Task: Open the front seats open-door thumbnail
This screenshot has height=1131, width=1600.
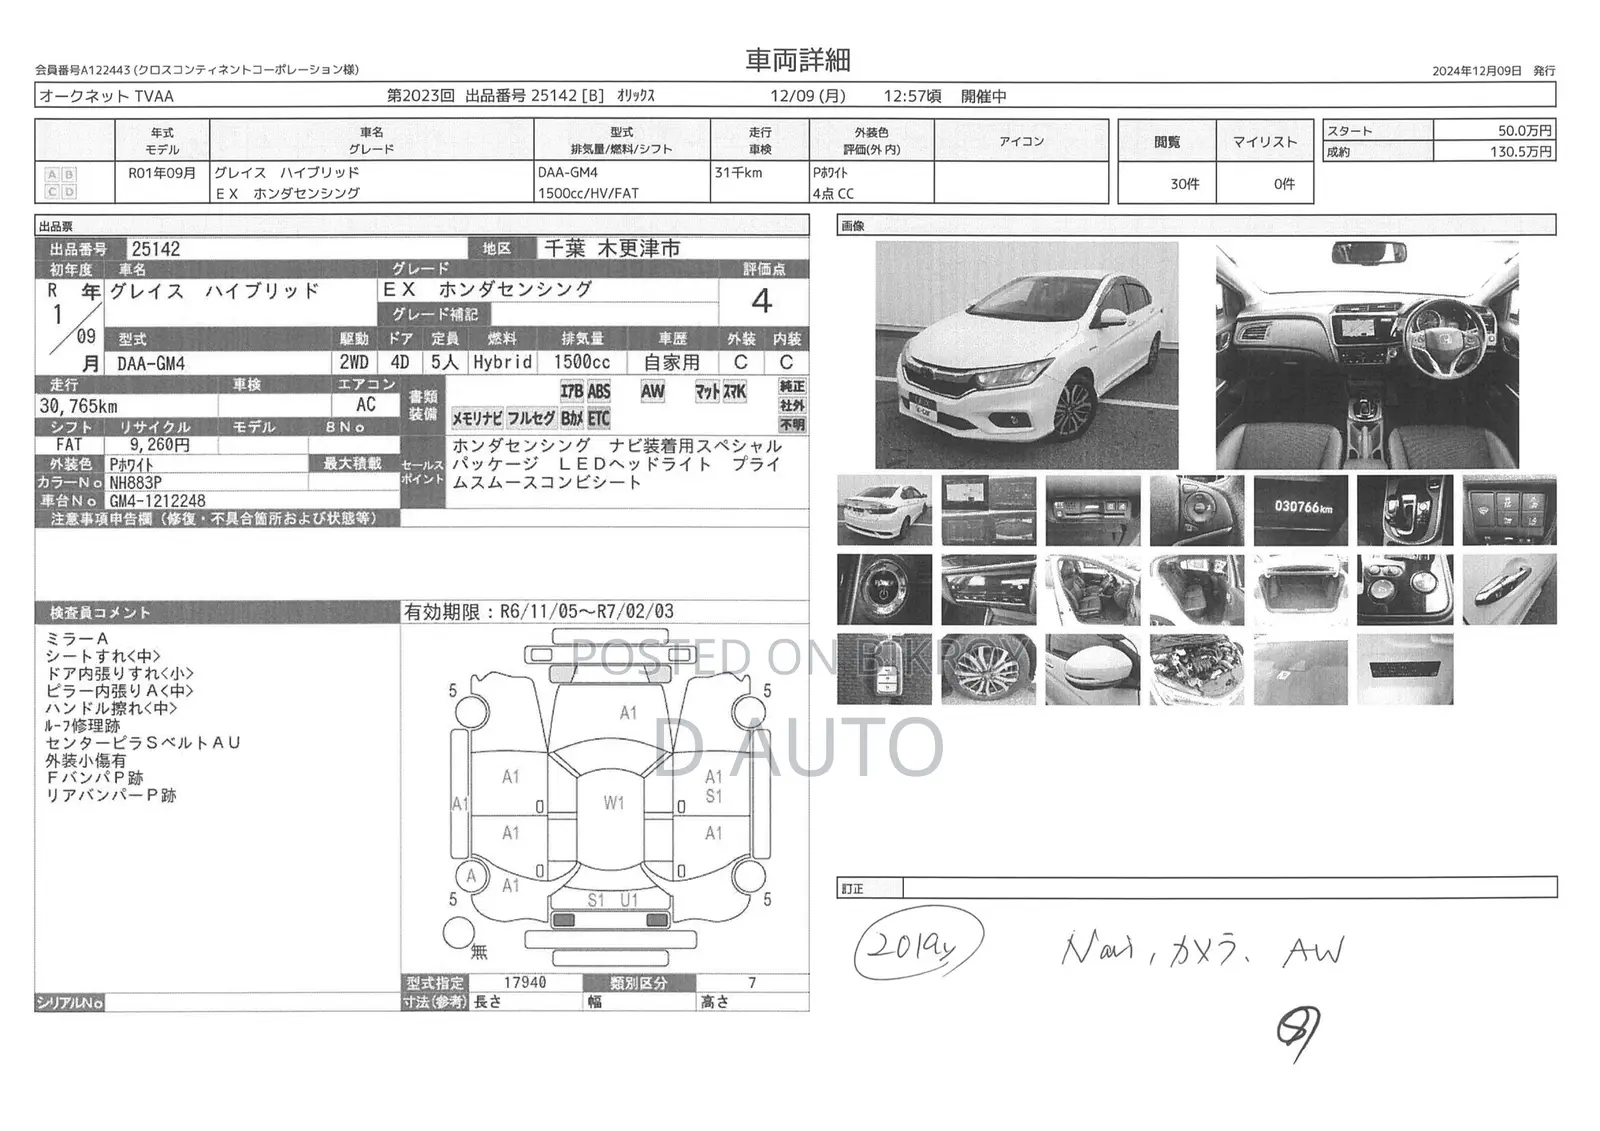Action: pos(1093,590)
